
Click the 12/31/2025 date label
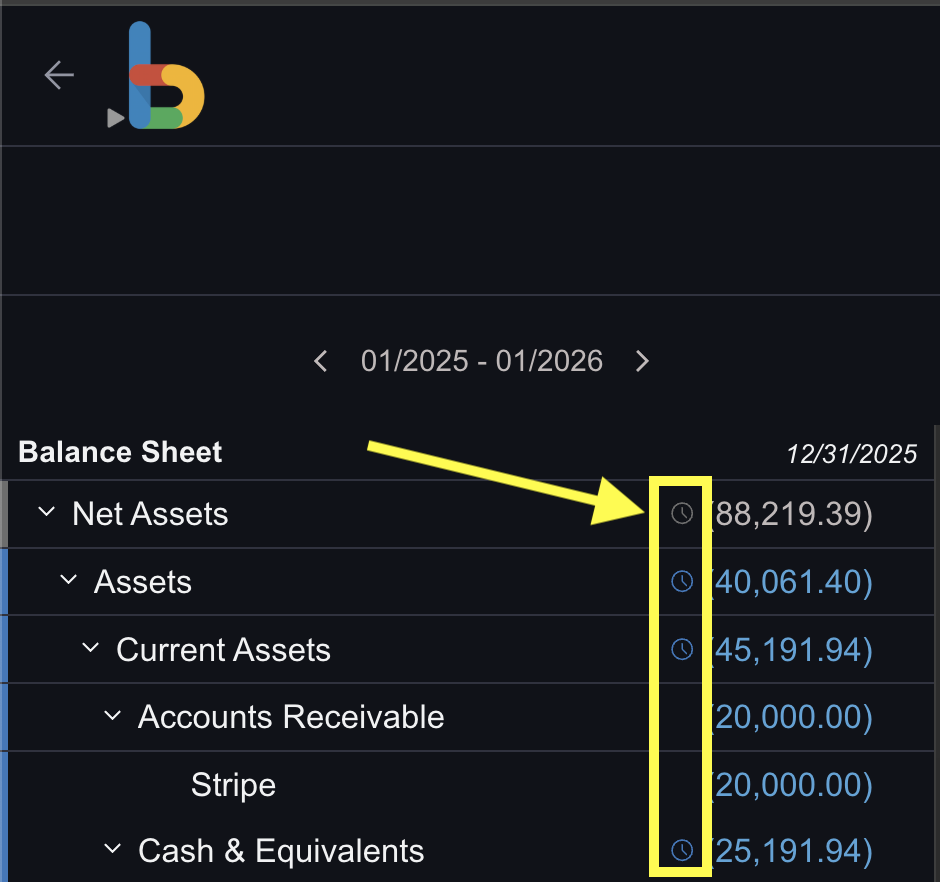(x=852, y=453)
